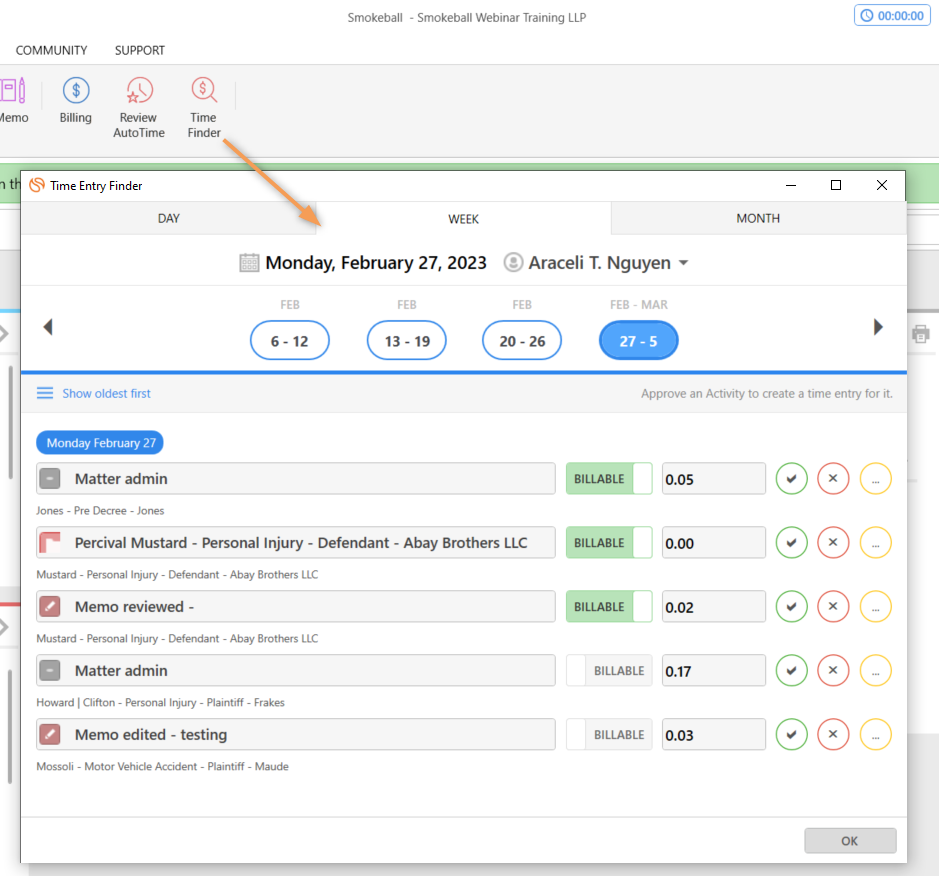This screenshot has height=876, width=939.
Task: Approve the Jones Matter admin activity
Action: pos(792,479)
